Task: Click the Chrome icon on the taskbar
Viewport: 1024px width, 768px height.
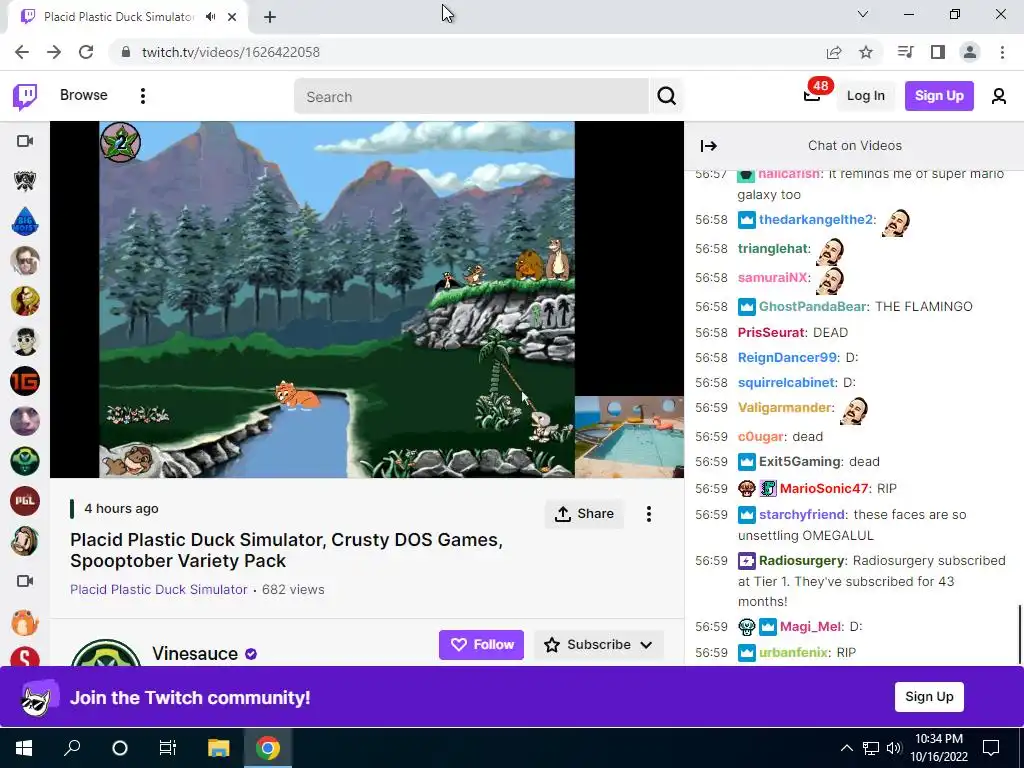Action: [268, 748]
